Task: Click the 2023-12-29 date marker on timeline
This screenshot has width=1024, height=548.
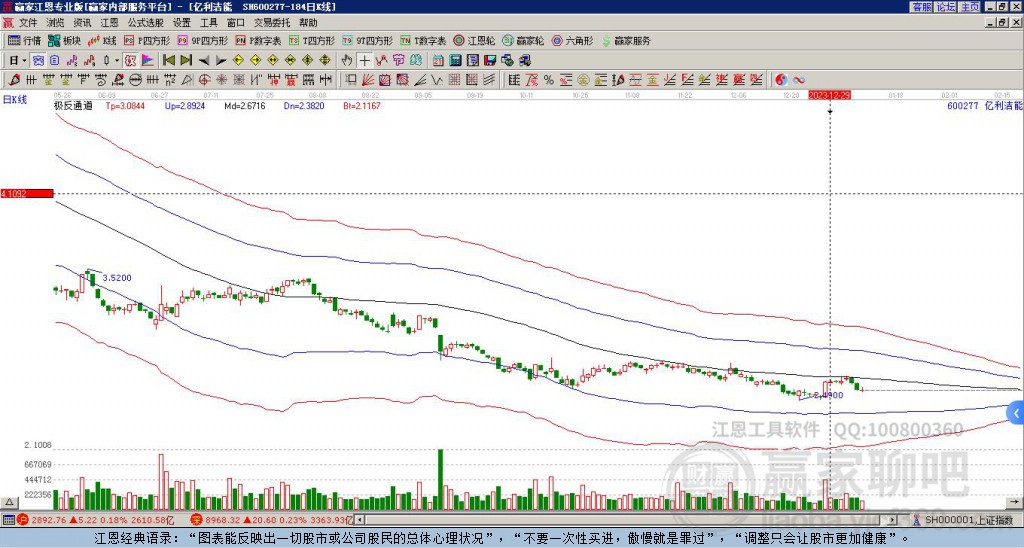Action: (x=829, y=95)
